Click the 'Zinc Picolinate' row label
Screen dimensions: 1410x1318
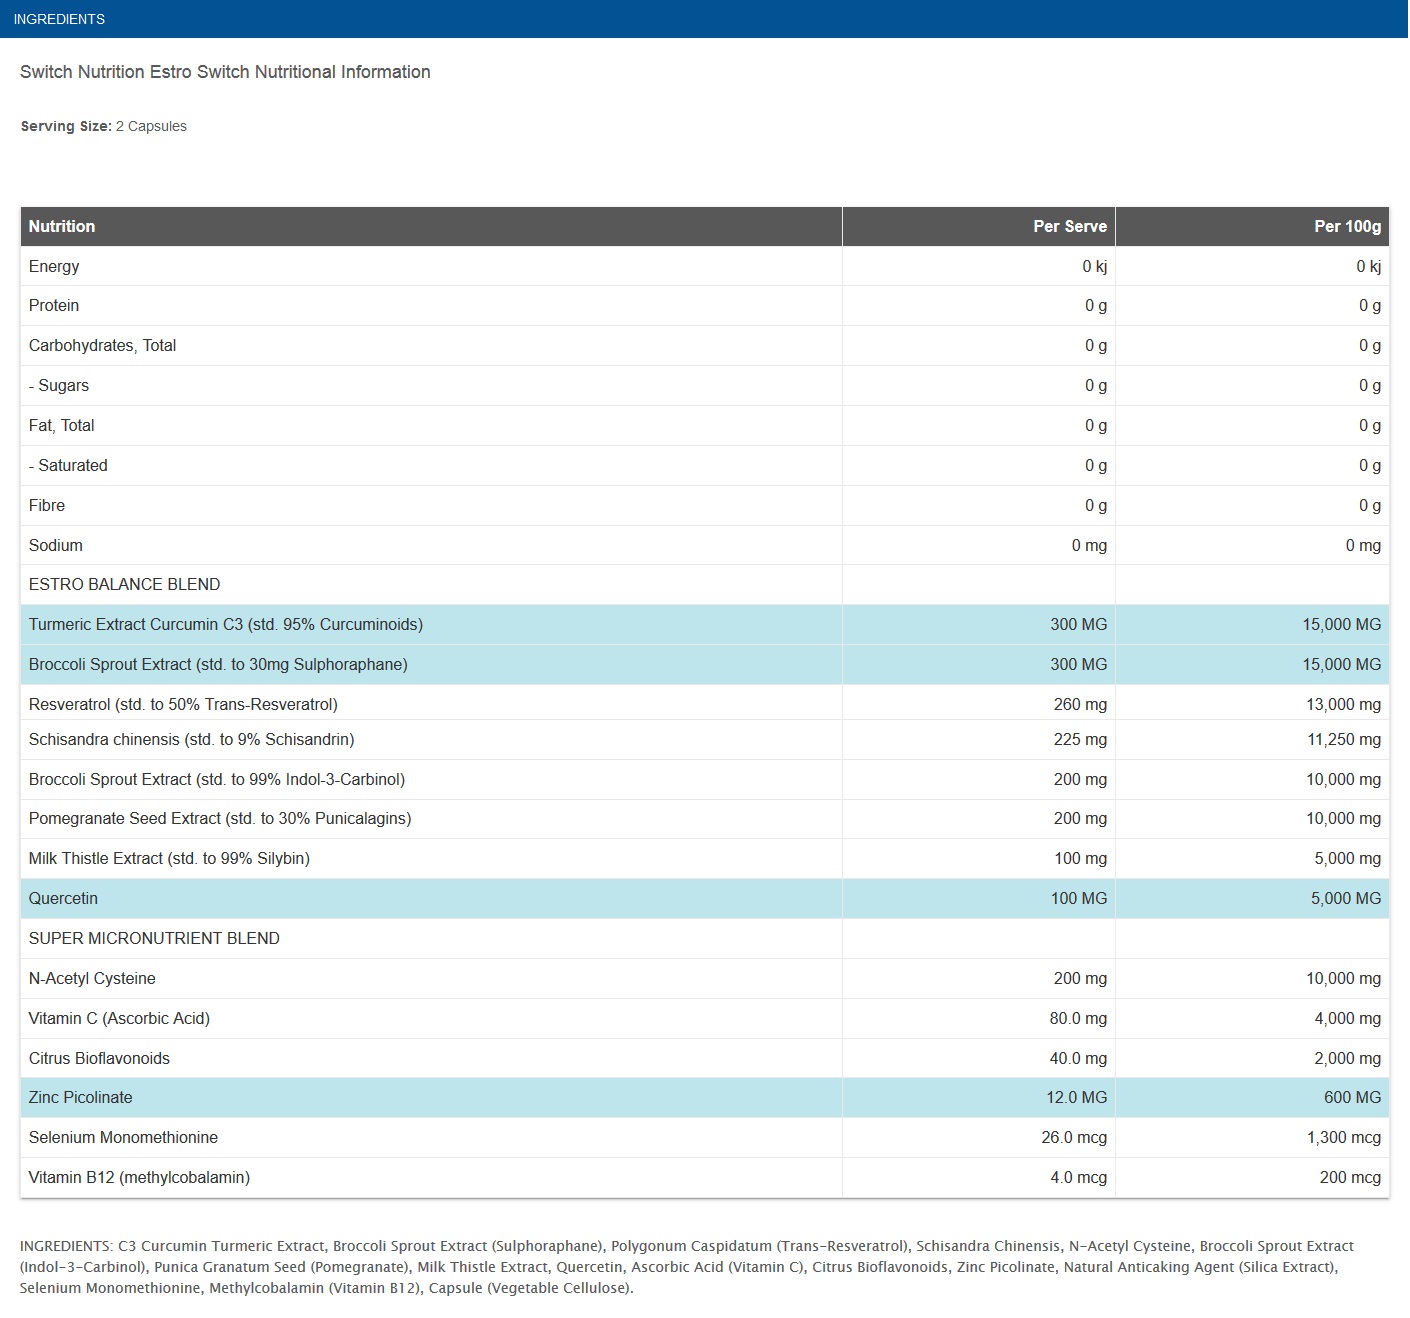(80, 1098)
